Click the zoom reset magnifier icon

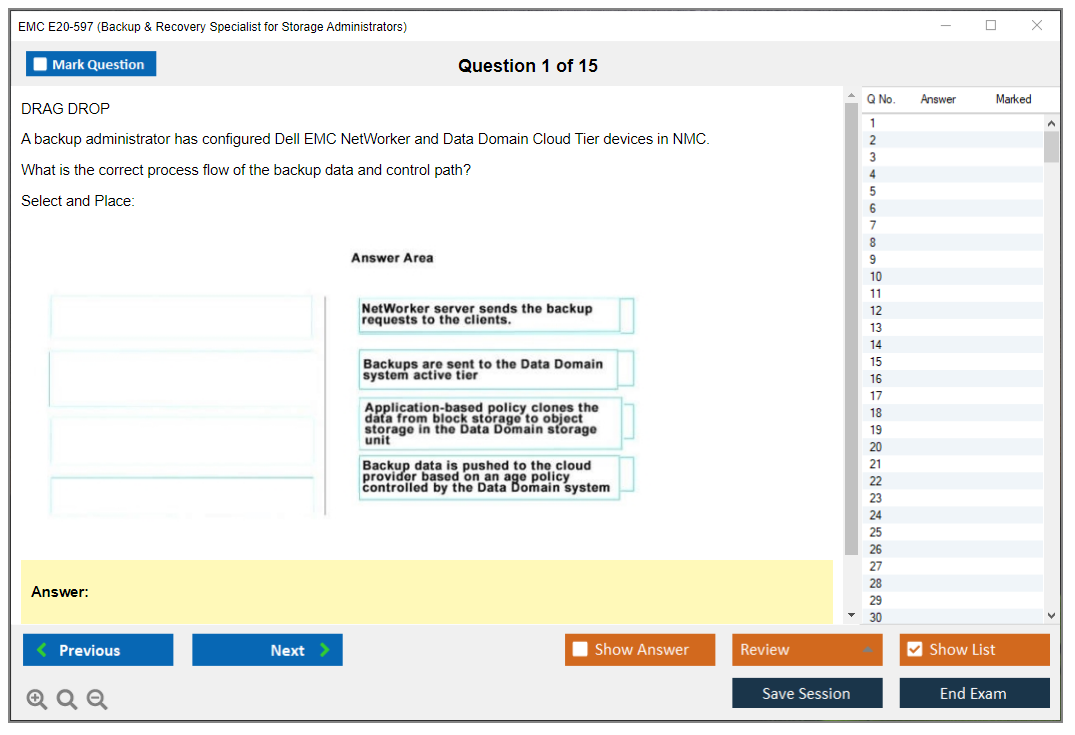[x=67, y=700]
